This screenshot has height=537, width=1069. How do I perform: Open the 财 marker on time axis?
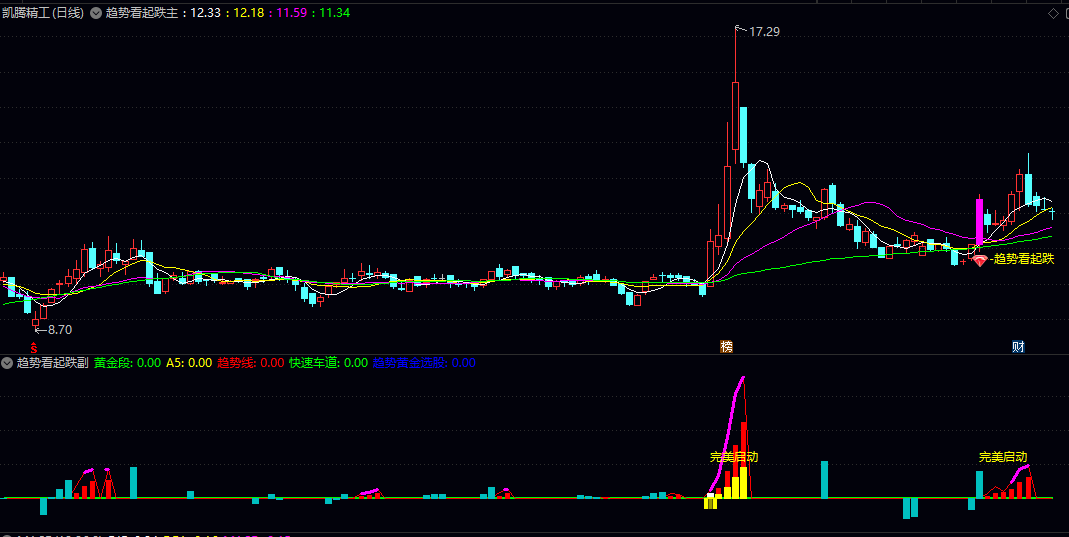1018,347
